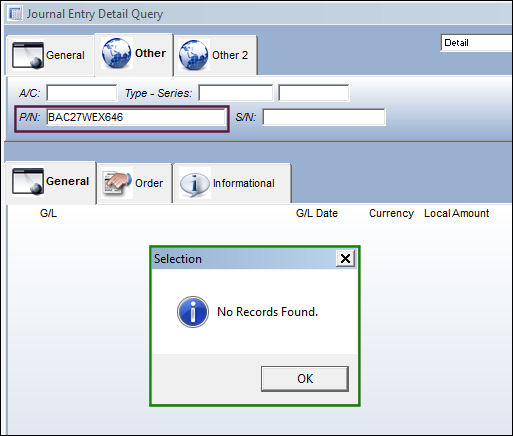Click the window icon on upper General tab
This screenshot has width=513, height=436.
coord(28,55)
